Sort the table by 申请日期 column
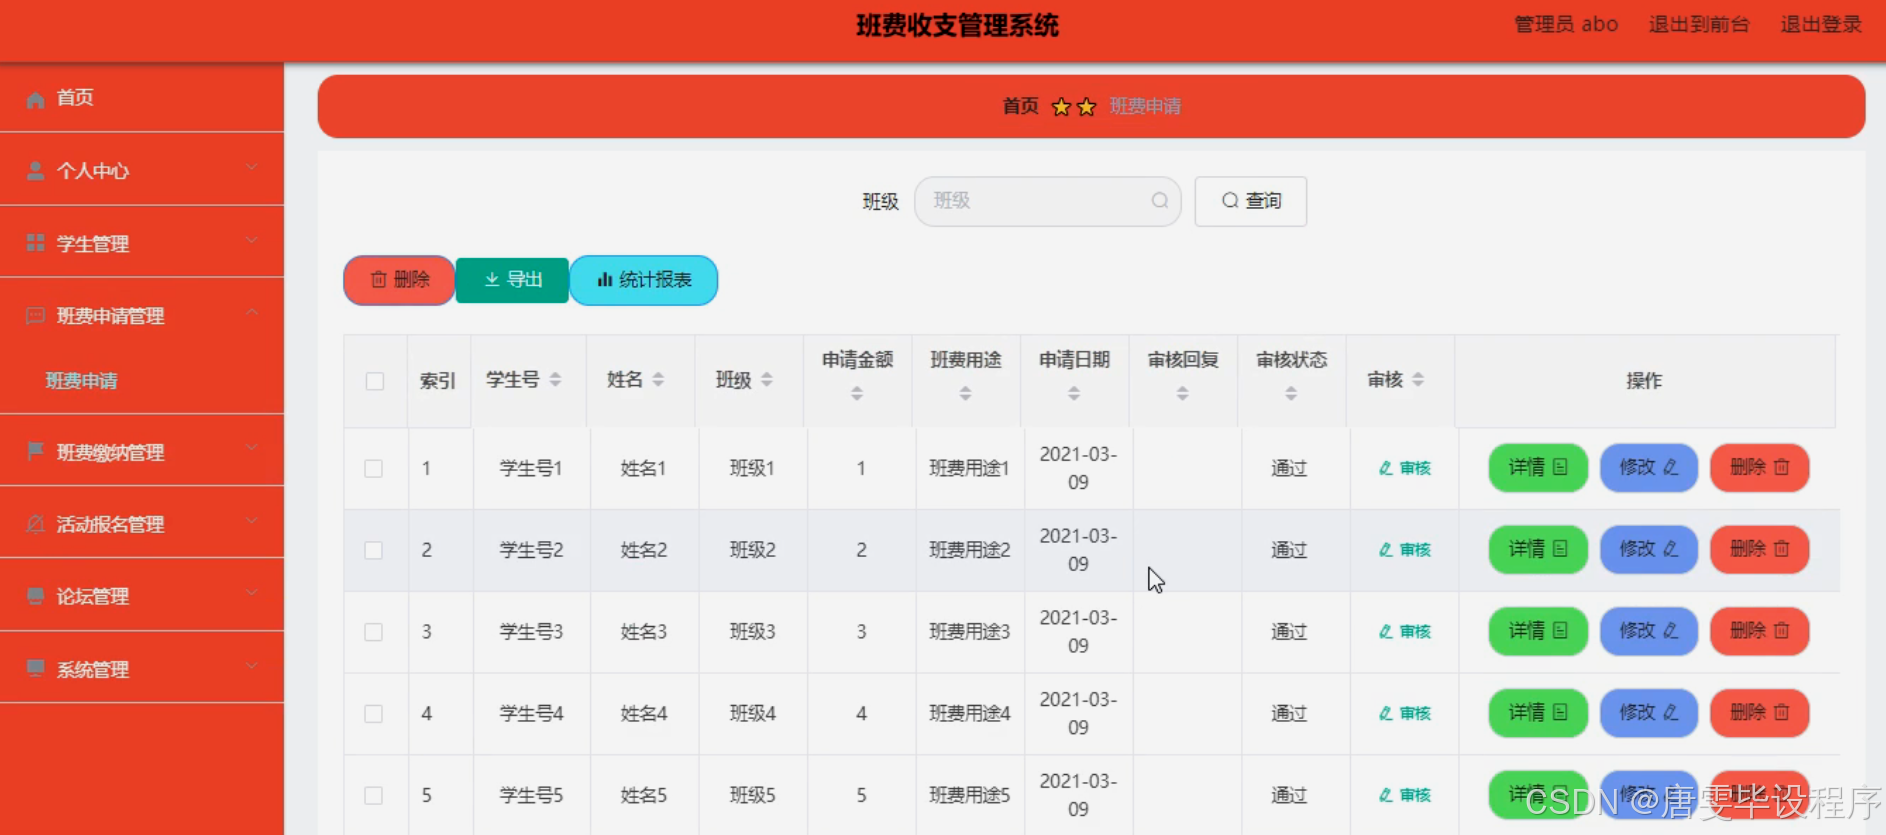Screen dimensions: 1886x835 pyautogui.click(x=1074, y=394)
